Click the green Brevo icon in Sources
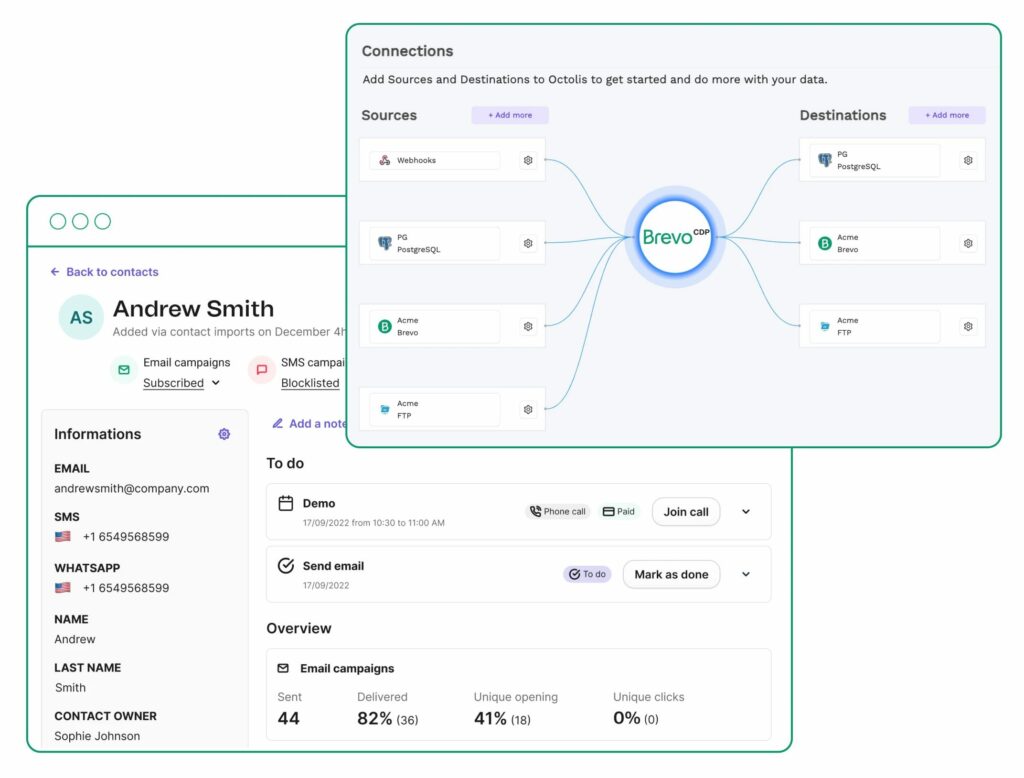The width and height of the screenshot is (1024, 778). [385, 326]
